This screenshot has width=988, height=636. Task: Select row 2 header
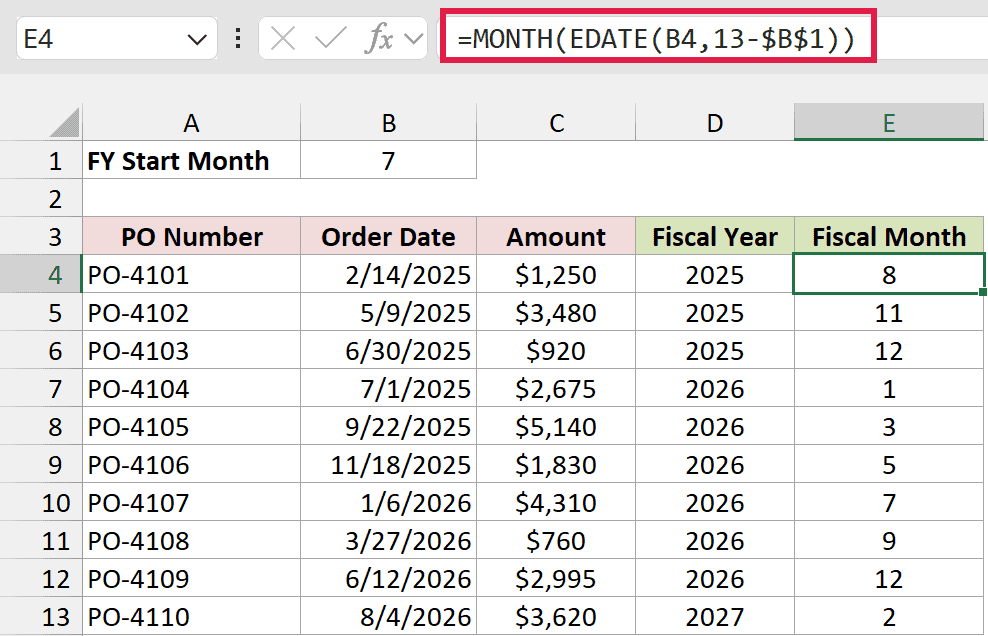(x=41, y=199)
